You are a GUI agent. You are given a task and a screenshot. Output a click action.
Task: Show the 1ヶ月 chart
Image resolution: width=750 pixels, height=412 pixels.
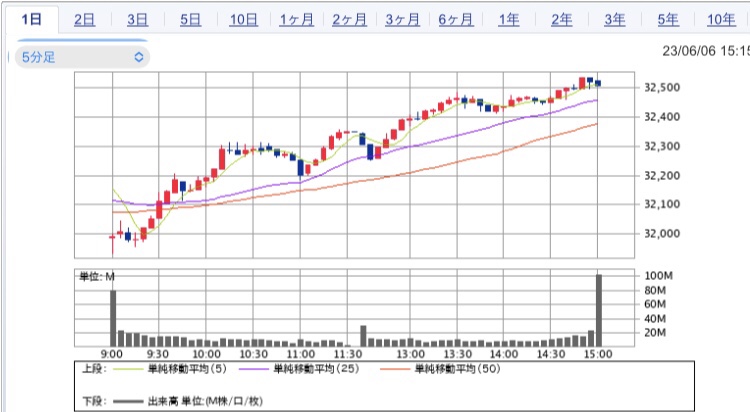click(x=297, y=20)
